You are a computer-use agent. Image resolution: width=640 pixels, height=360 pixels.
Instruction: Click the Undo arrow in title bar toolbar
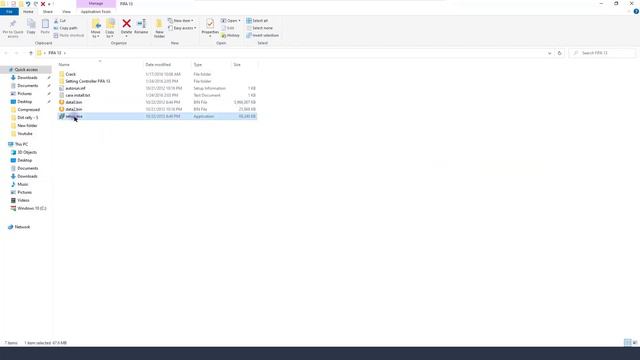pos(28,4)
